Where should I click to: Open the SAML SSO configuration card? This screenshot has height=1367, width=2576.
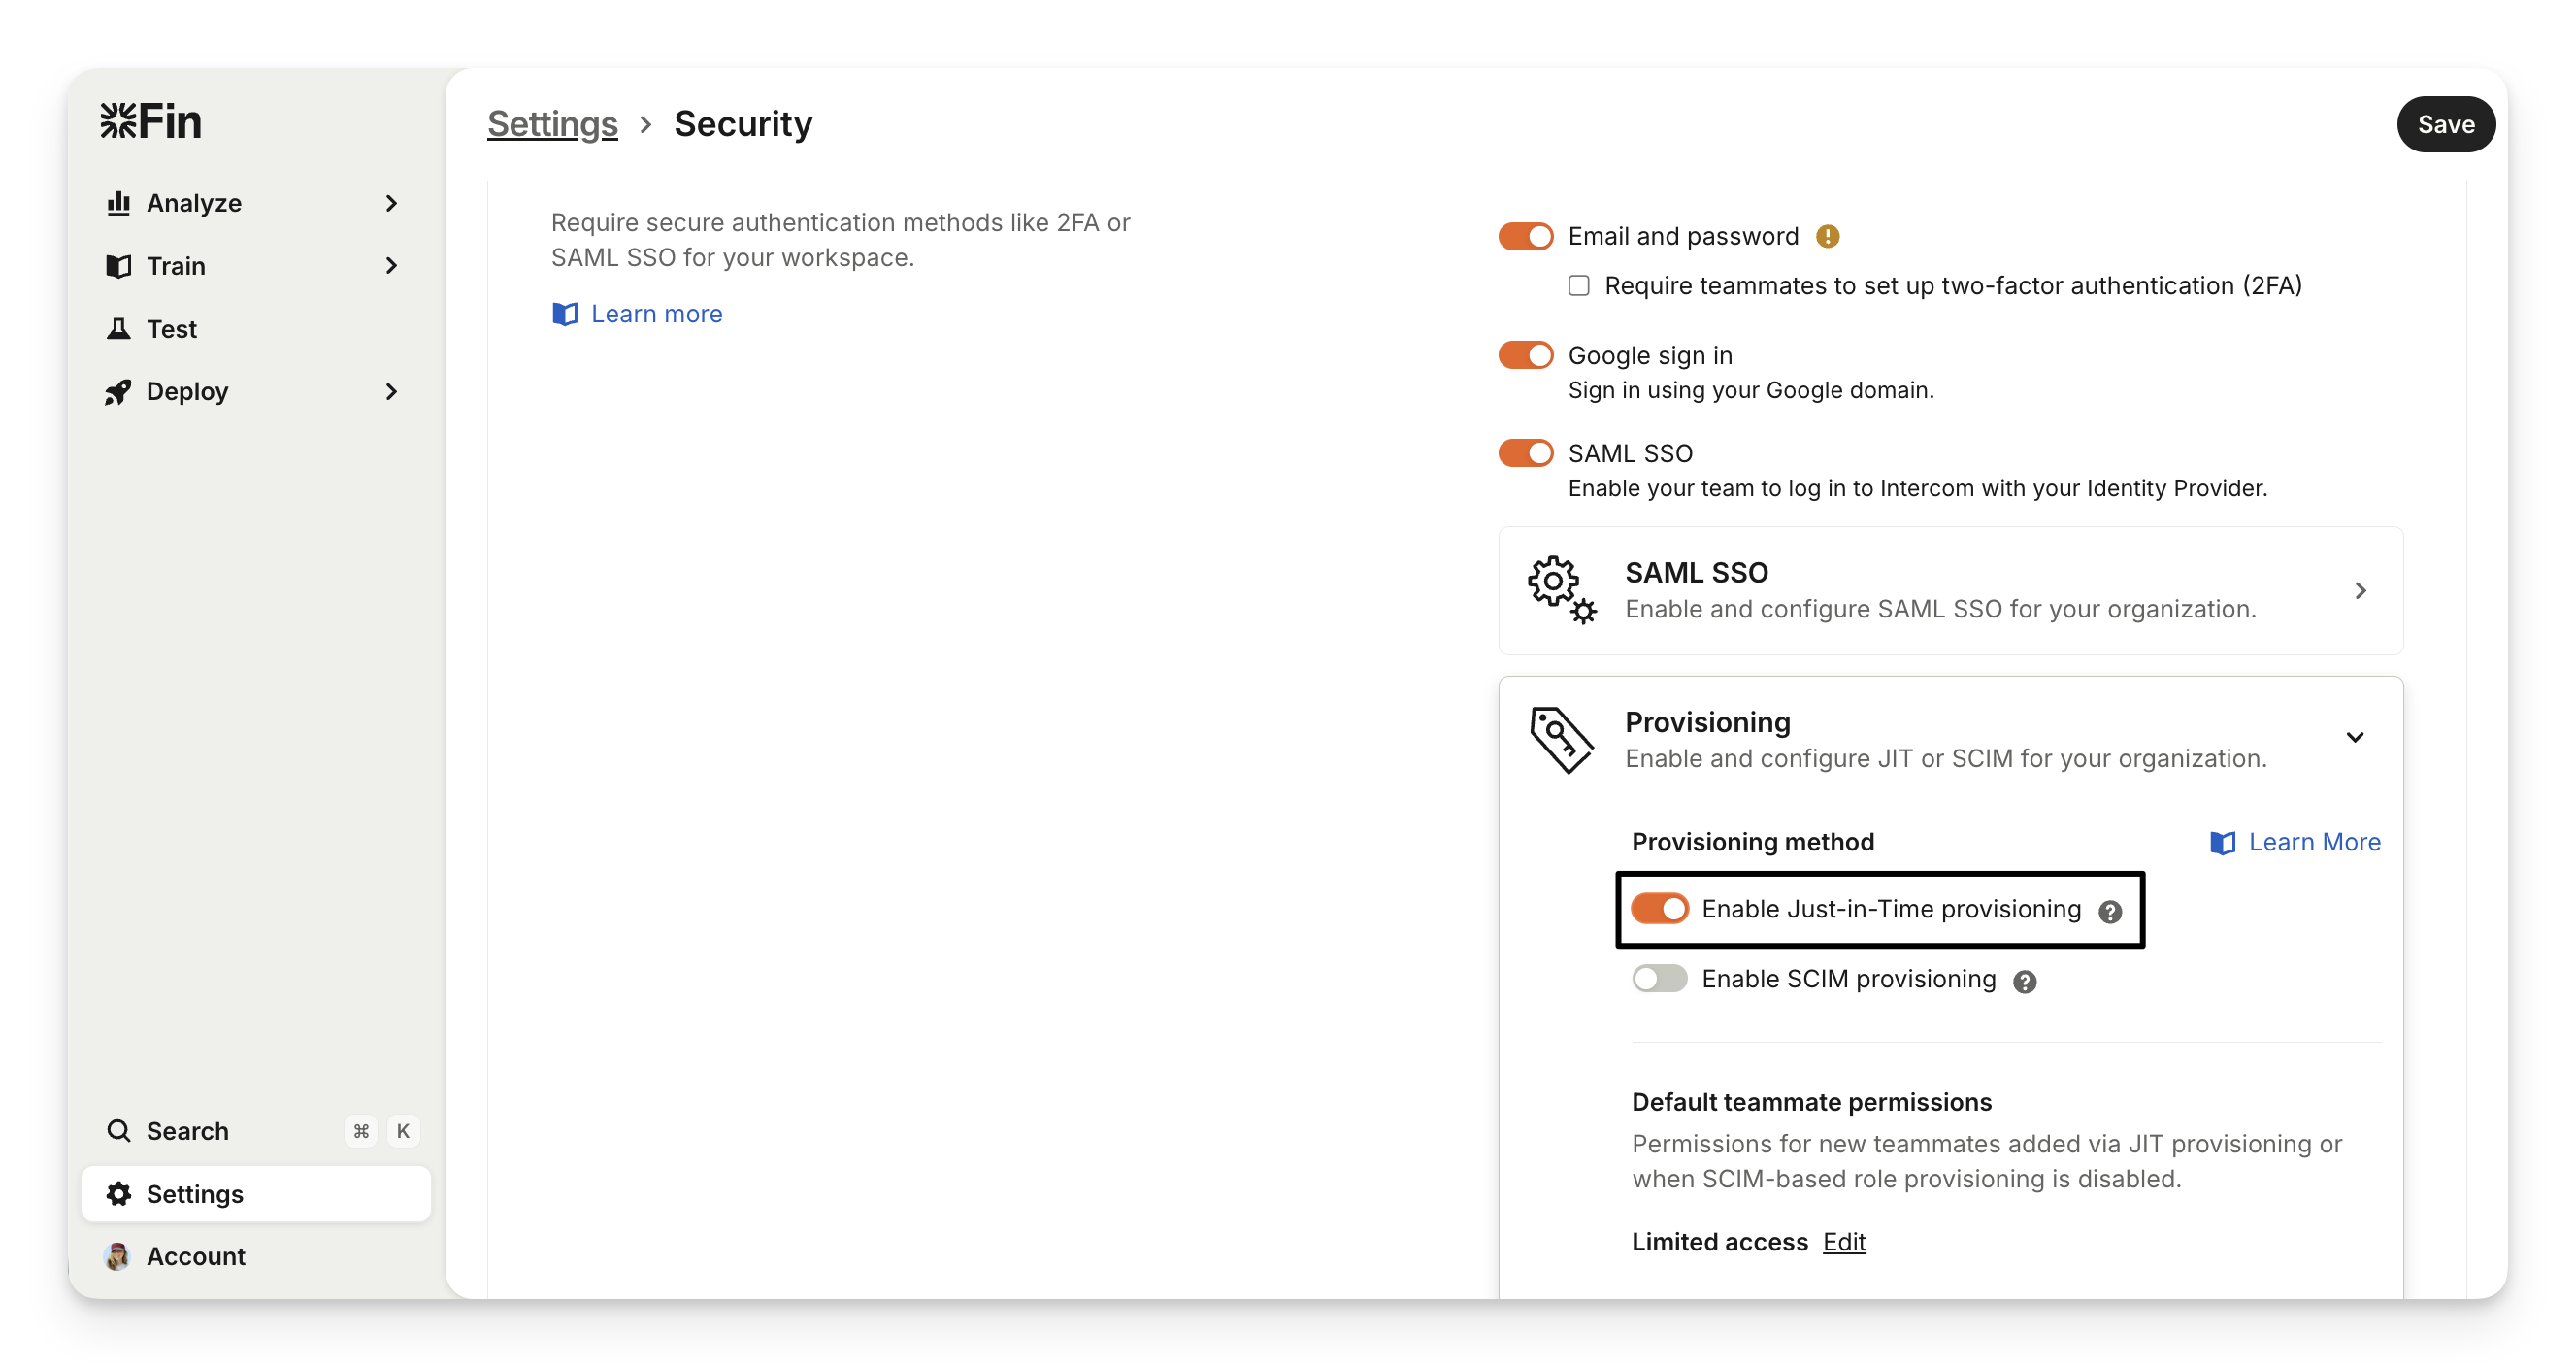click(1950, 591)
